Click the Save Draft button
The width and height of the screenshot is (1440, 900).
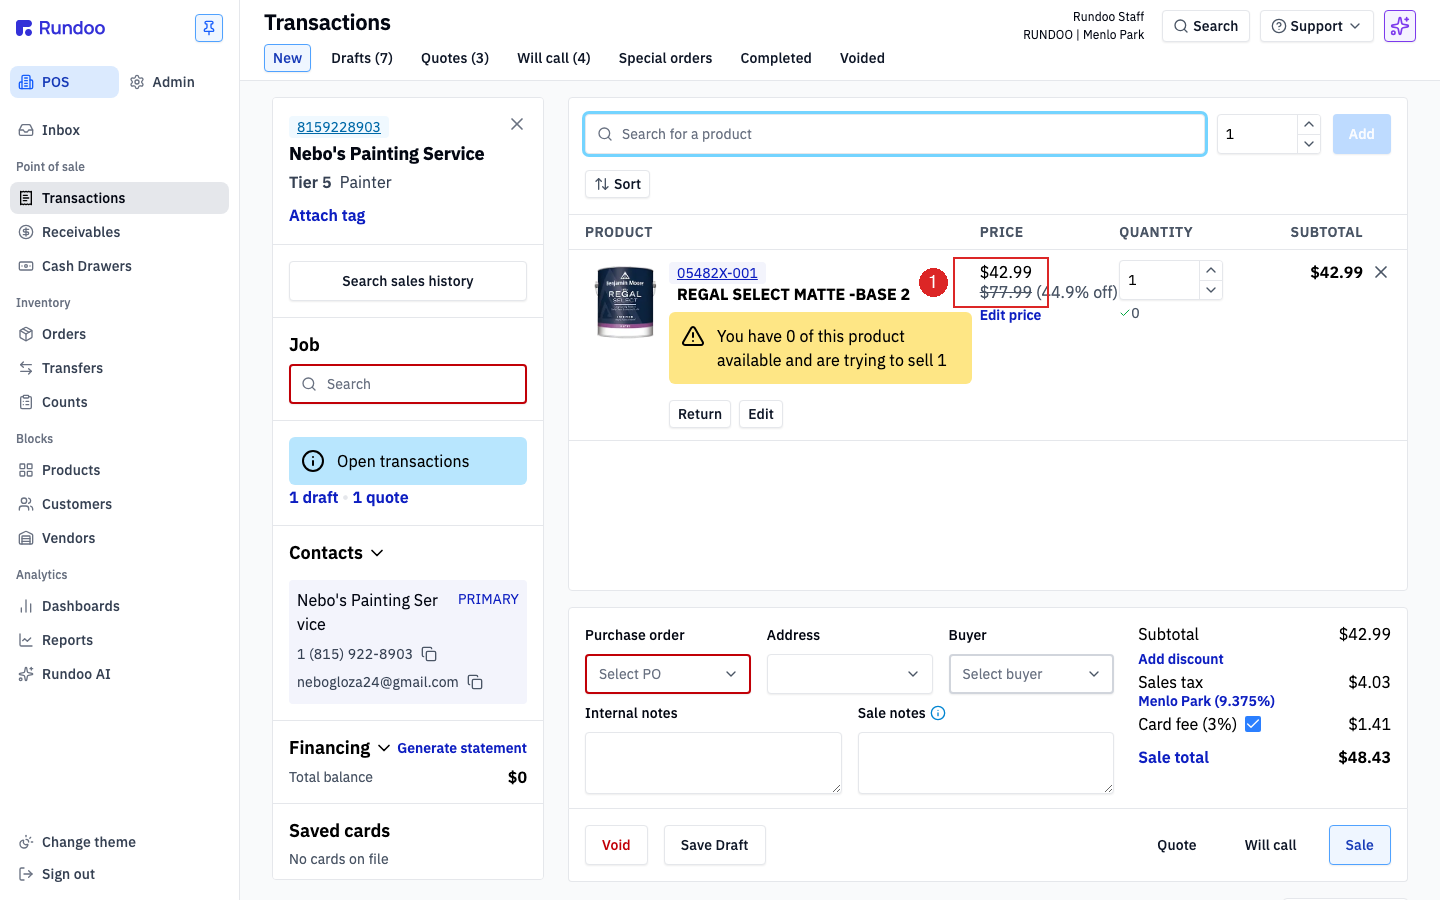(714, 845)
